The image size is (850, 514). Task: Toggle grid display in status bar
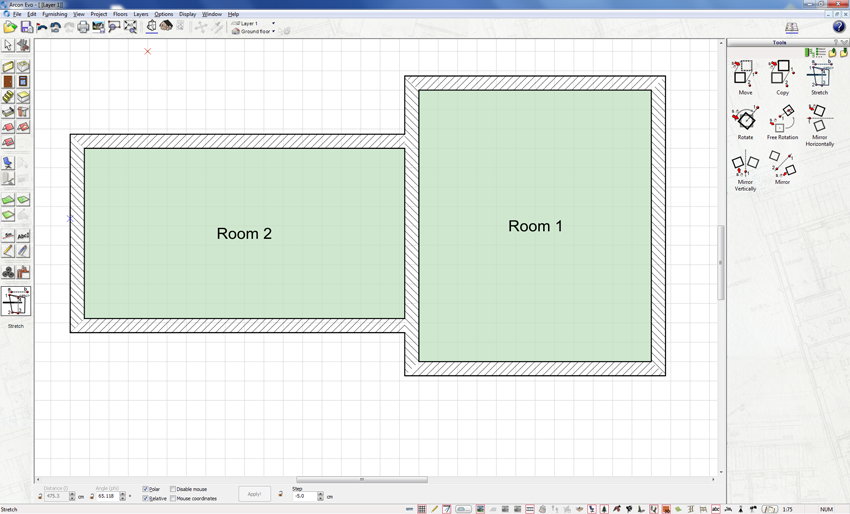(422, 509)
